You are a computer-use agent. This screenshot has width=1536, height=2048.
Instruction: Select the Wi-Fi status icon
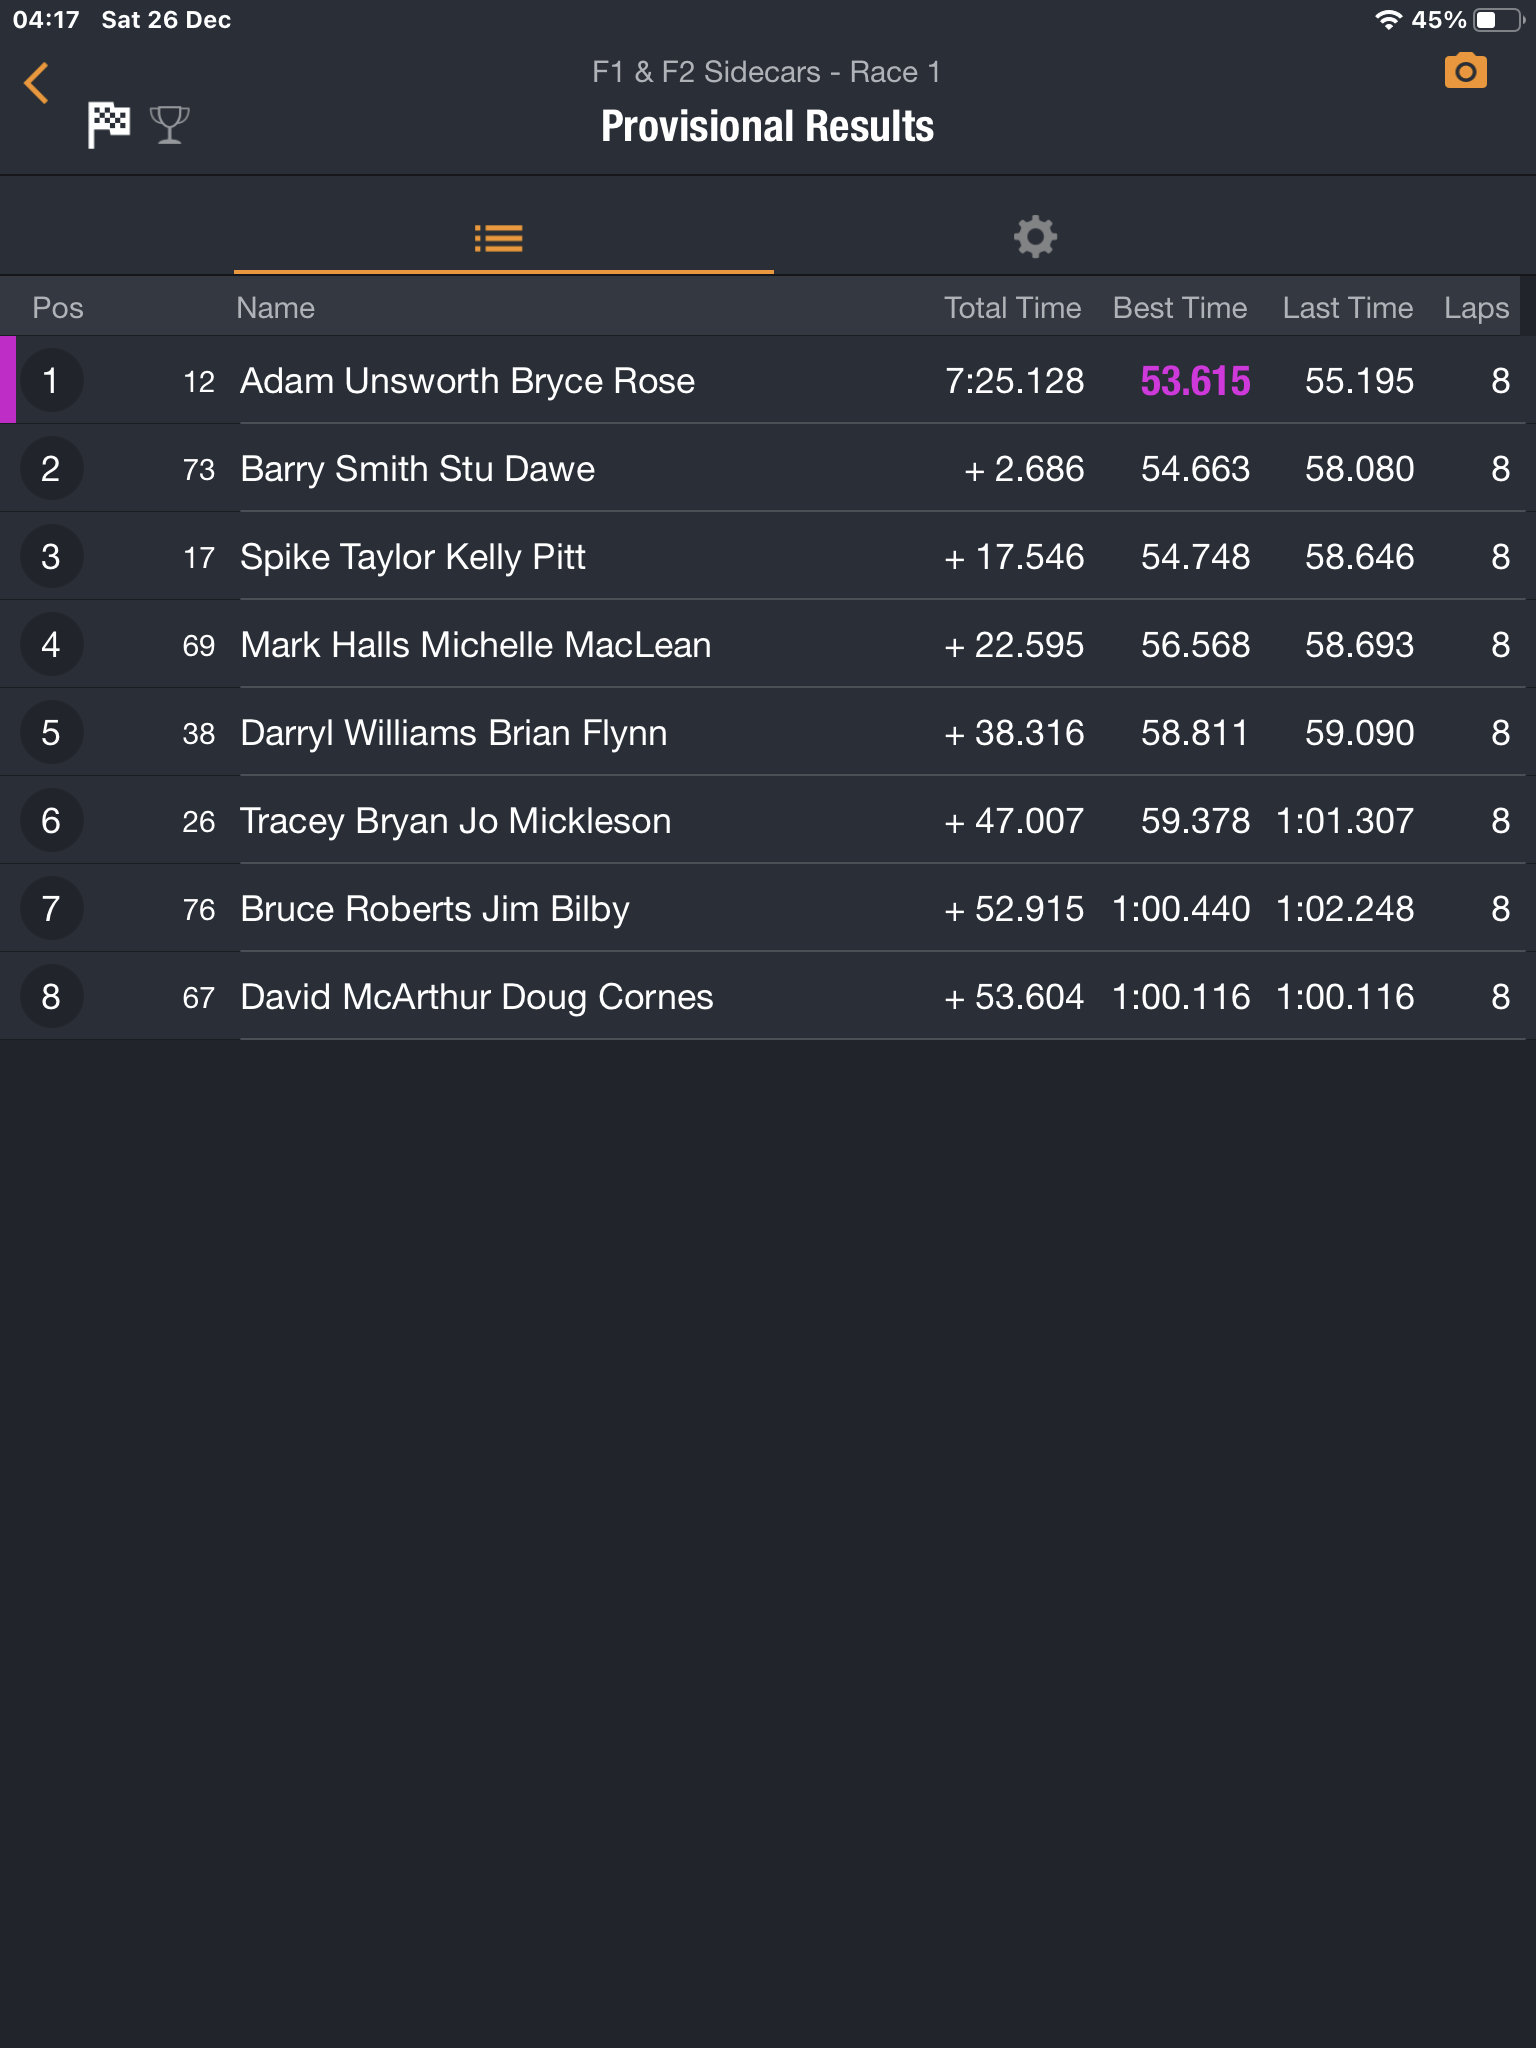click(1388, 20)
